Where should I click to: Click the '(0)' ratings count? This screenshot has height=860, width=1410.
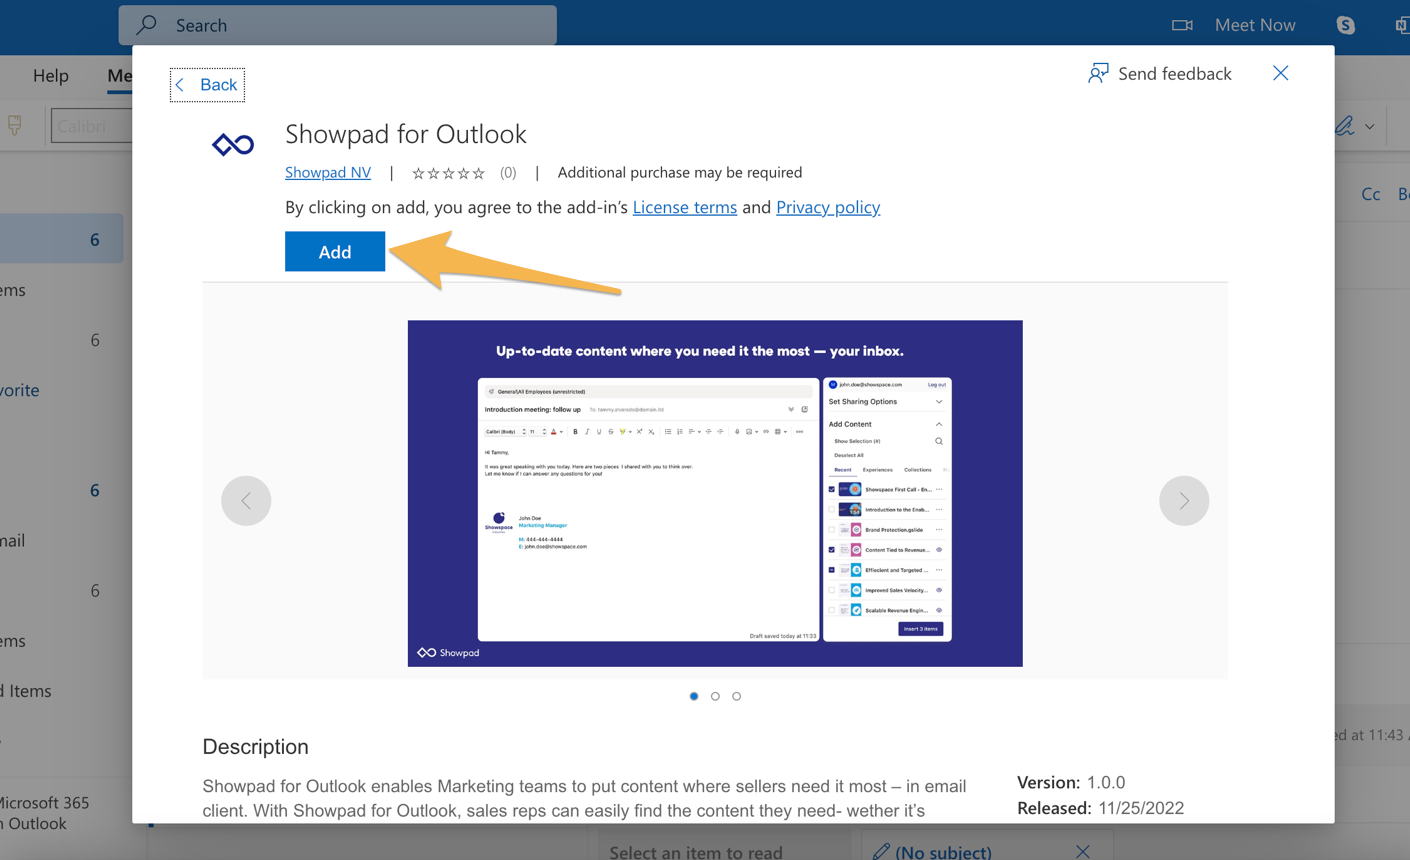508,172
